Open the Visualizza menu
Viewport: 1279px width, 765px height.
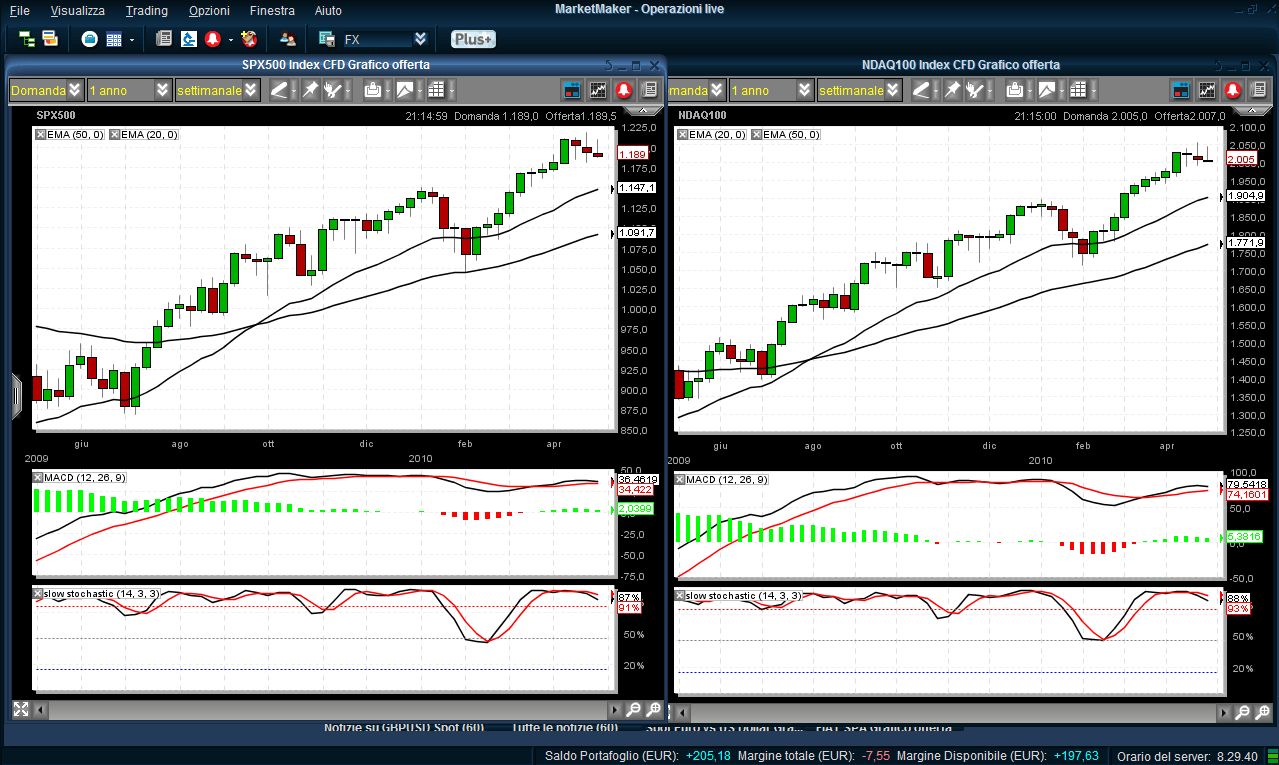[x=77, y=10]
